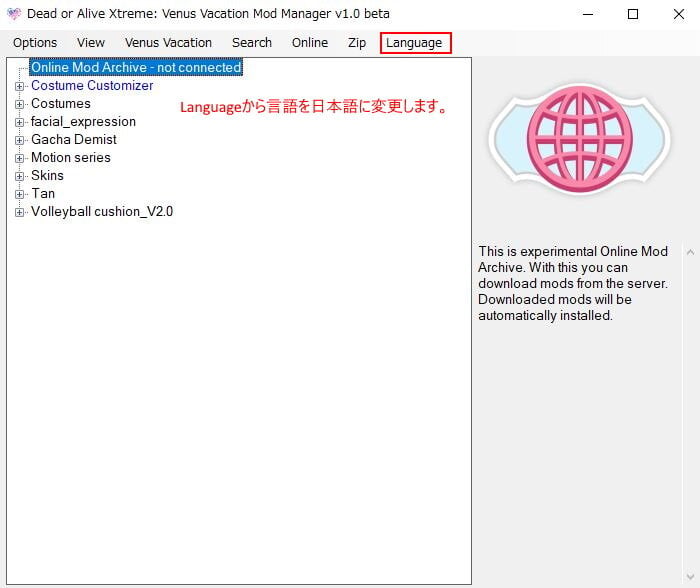The image size is (700, 588).
Task: Select the Costumes tree item
Action: [61, 104]
